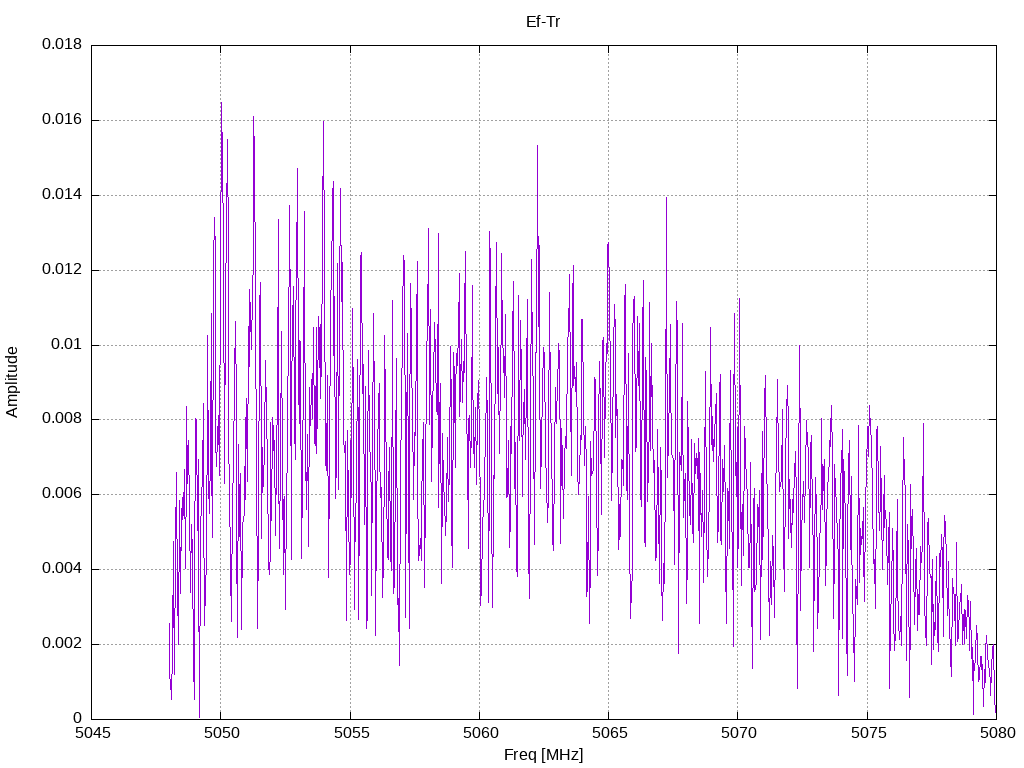
Task: Click the y-axis tick value 0.008
Action: pos(62,419)
